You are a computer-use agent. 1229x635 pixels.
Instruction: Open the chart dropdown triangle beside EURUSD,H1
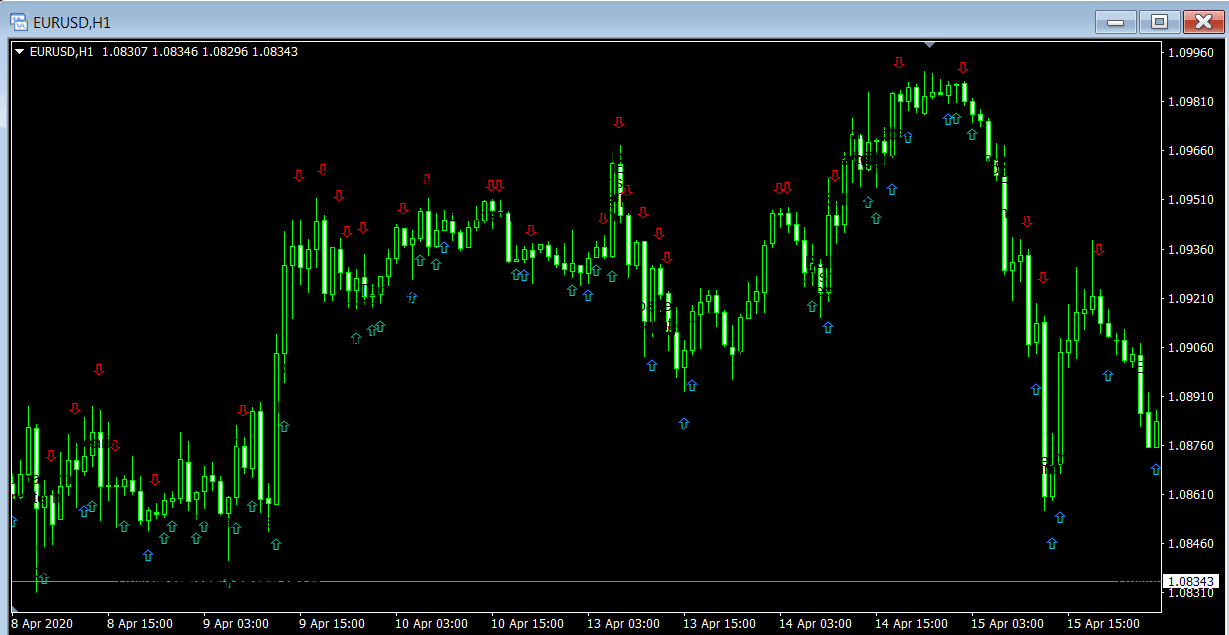coord(19,51)
